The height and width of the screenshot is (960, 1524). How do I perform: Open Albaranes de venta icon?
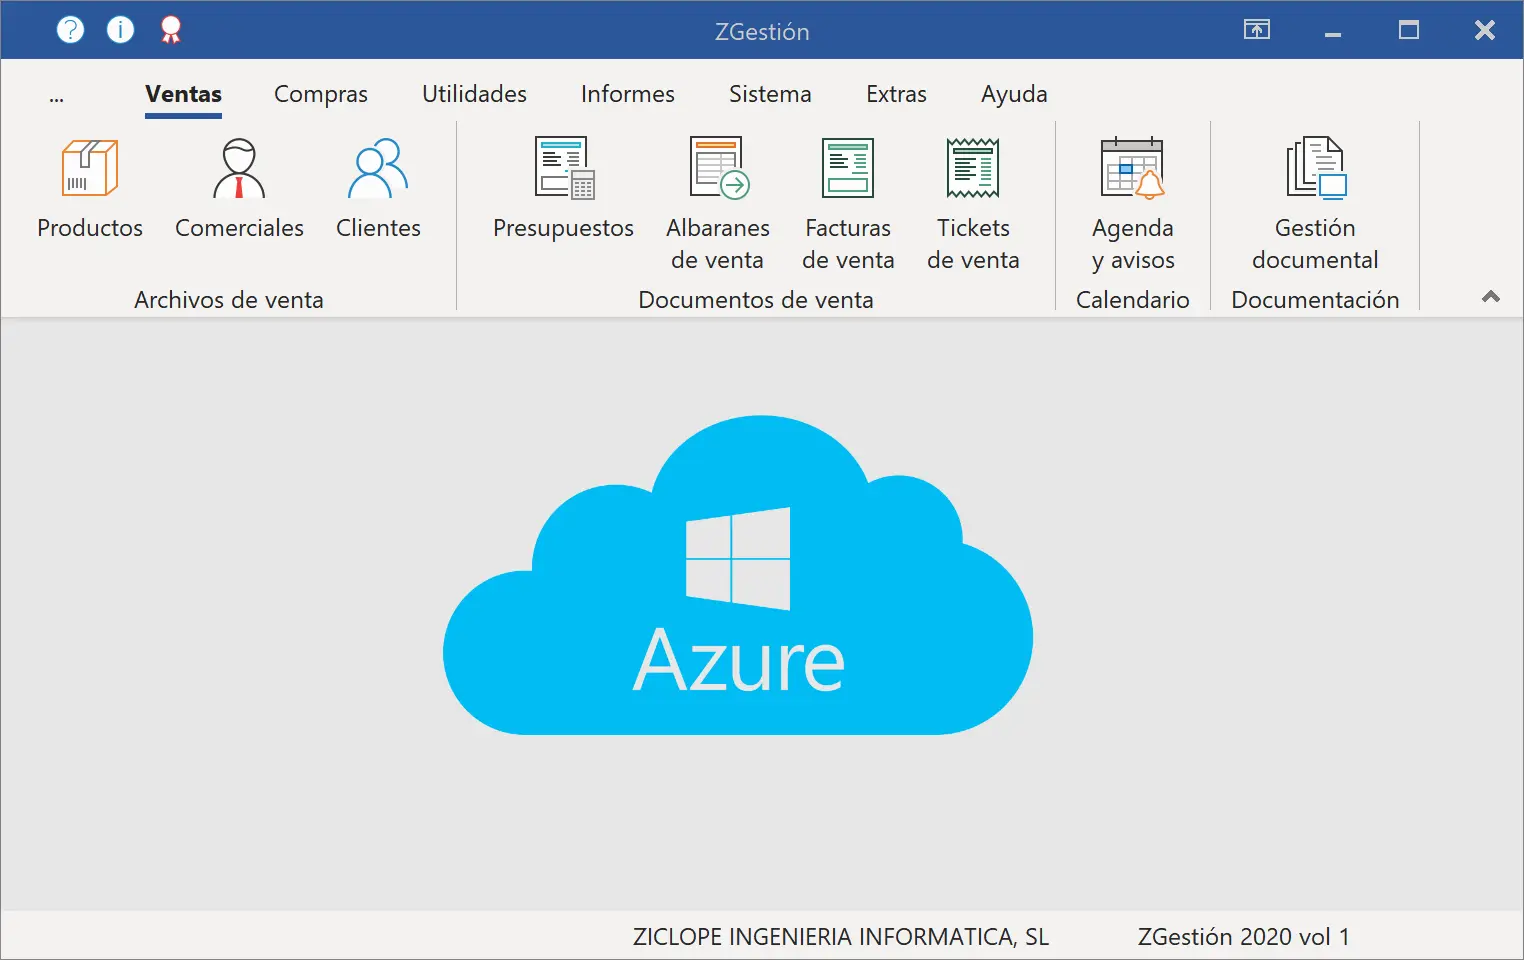[x=719, y=168]
